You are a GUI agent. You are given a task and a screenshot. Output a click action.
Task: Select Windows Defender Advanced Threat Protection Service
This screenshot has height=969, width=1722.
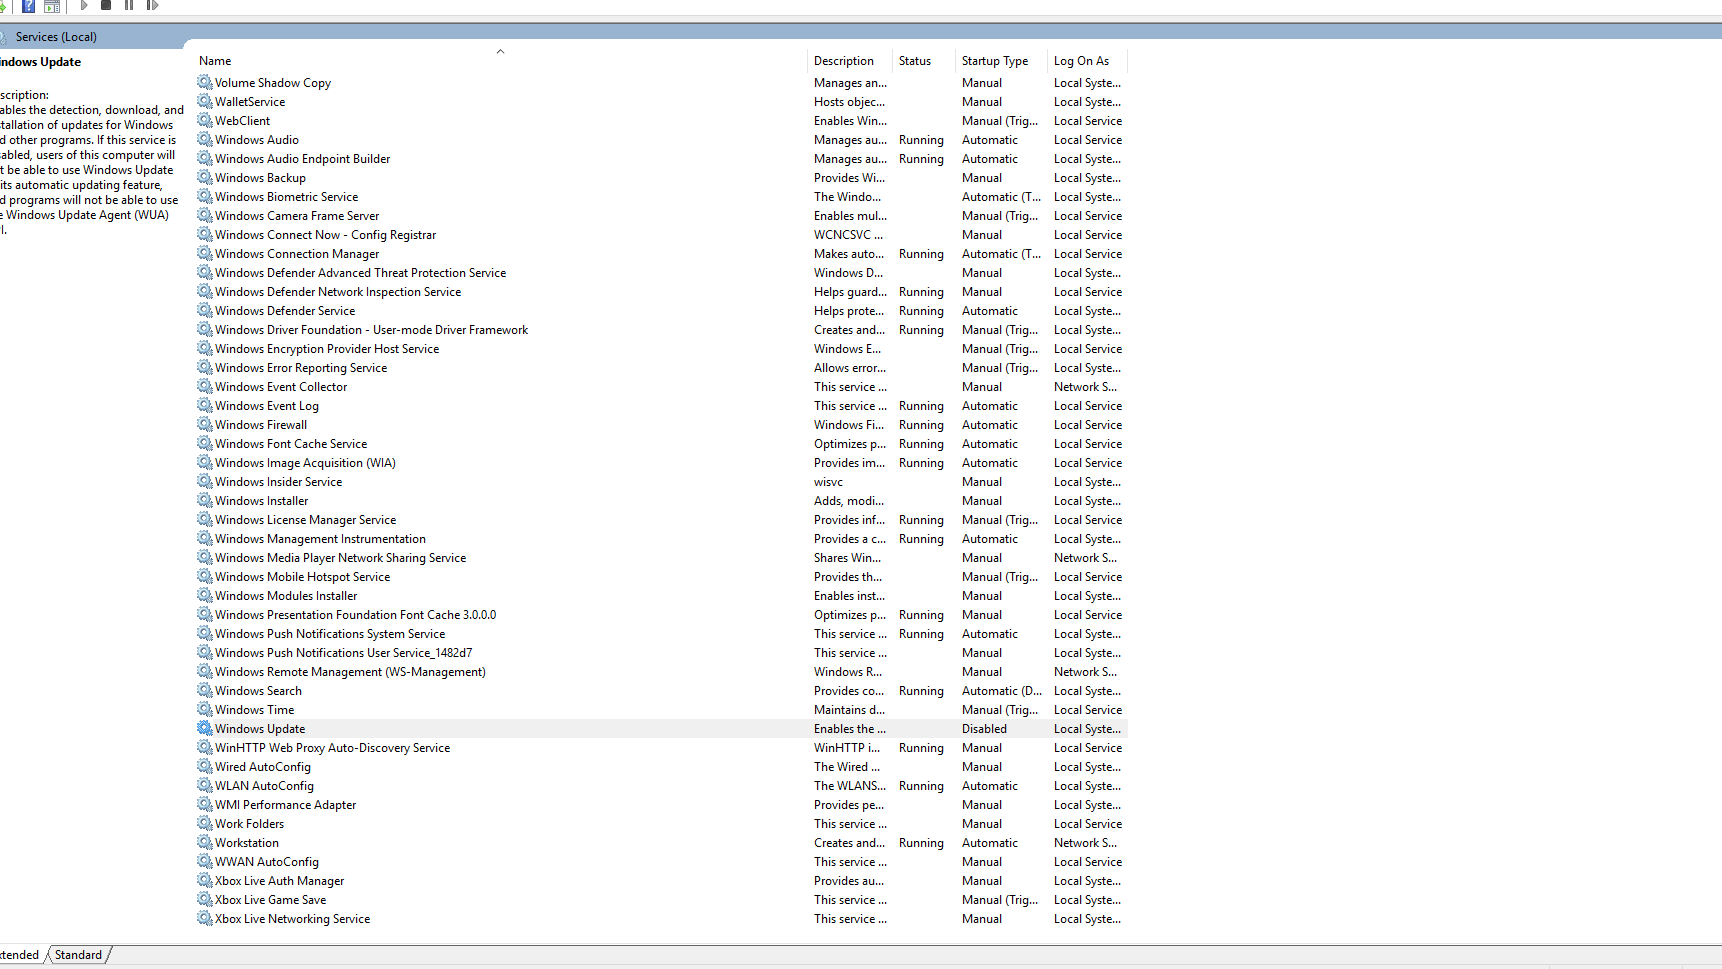click(x=662, y=272)
